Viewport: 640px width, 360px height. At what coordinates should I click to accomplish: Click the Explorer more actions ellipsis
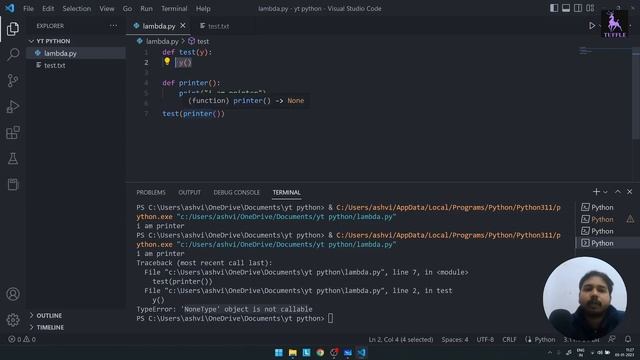pyautogui.click(x=113, y=26)
